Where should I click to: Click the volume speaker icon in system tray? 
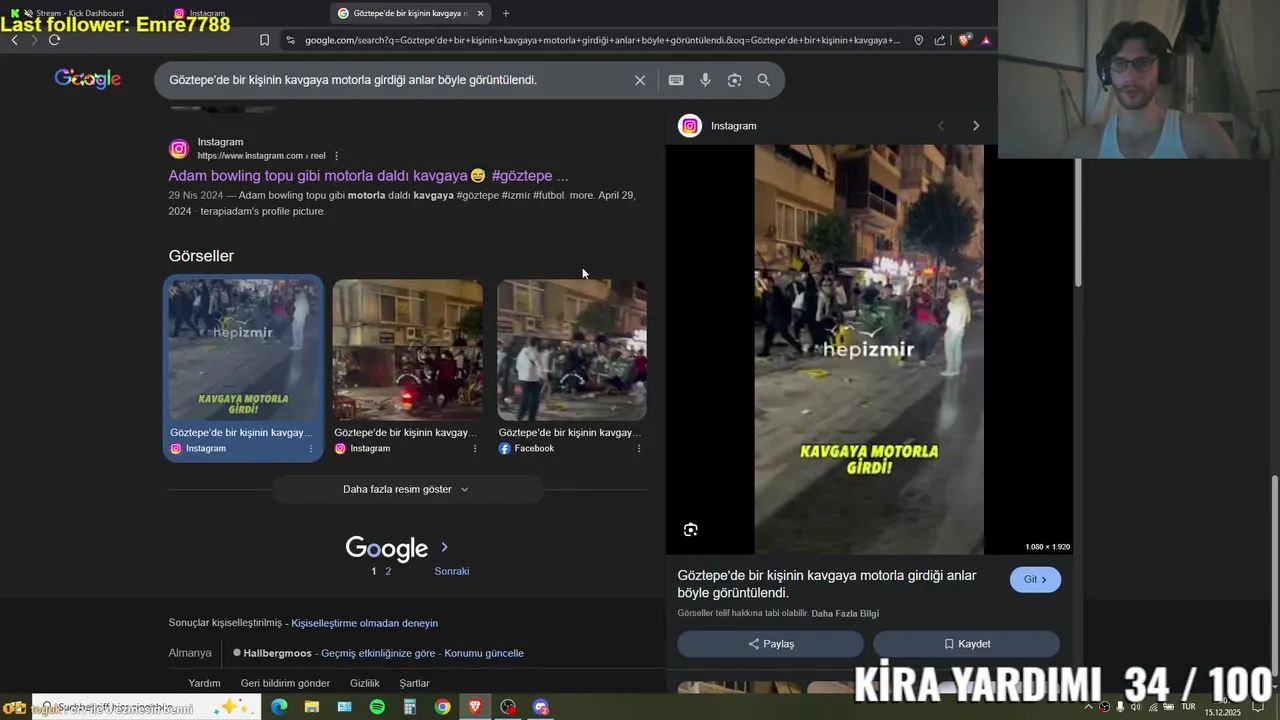pyautogui.click(x=1135, y=707)
